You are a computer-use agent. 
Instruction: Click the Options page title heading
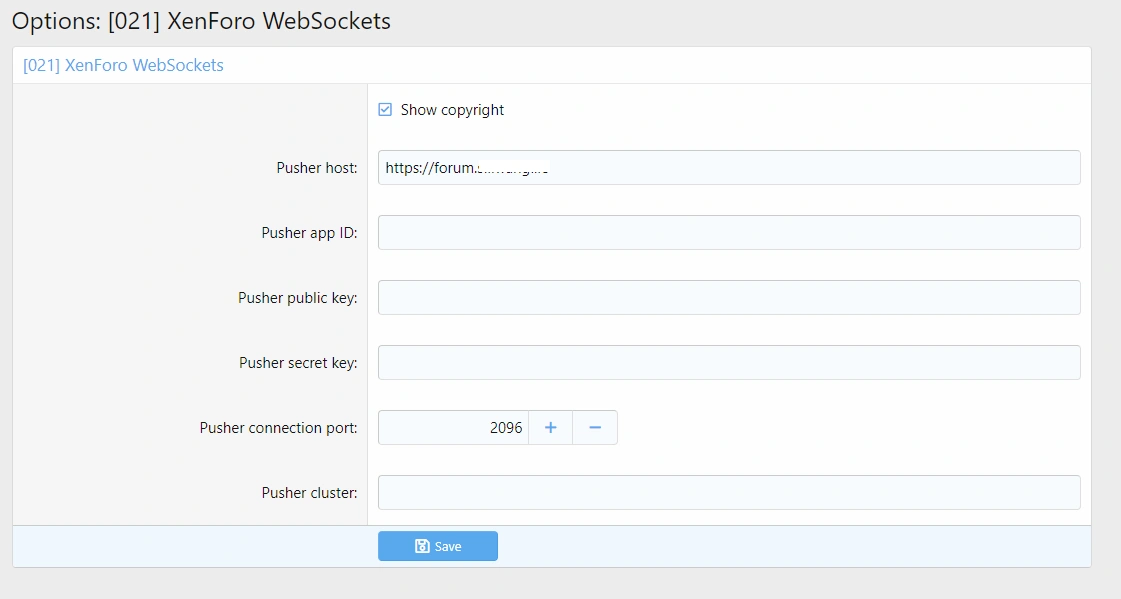(x=201, y=21)
